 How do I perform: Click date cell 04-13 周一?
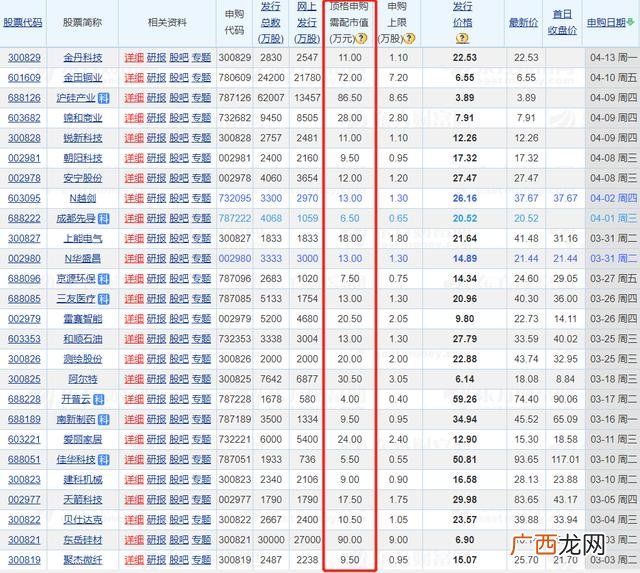pos(613,58)
